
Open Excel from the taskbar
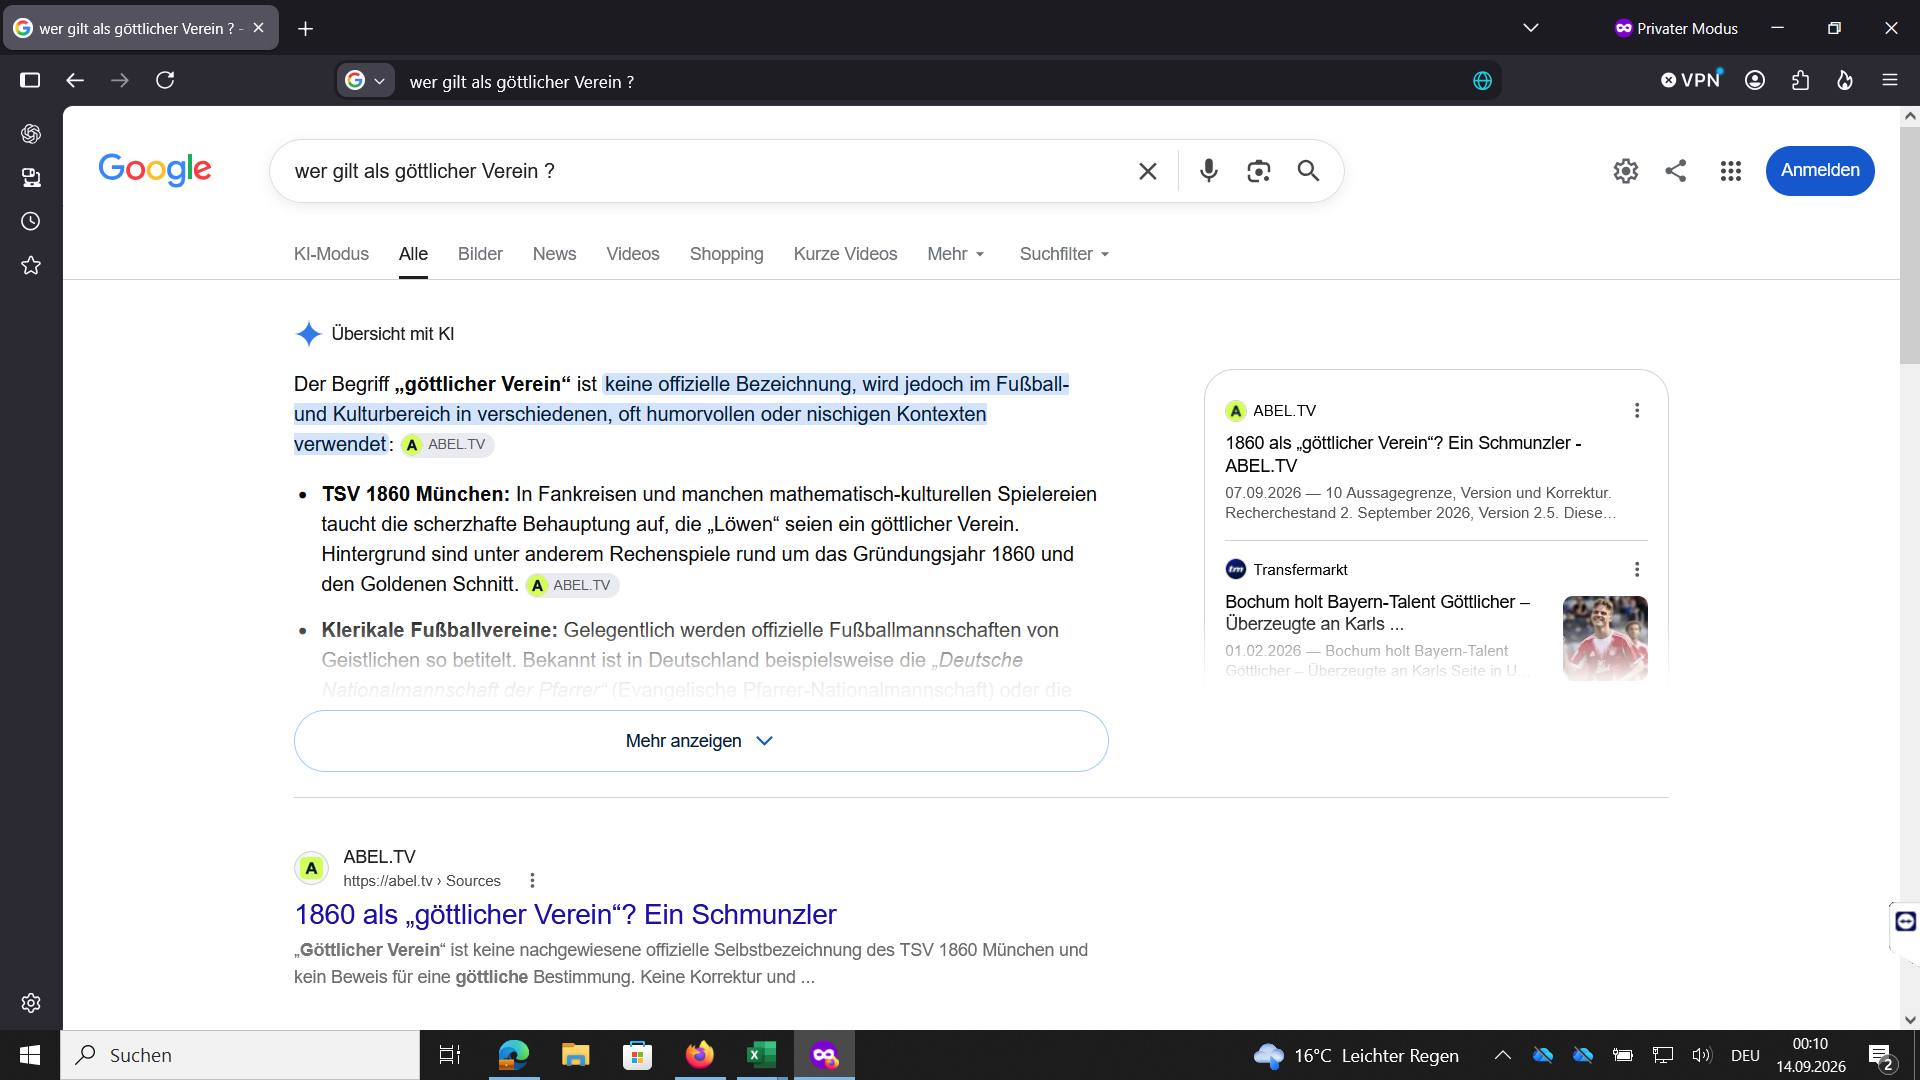tap(761, 1055)
